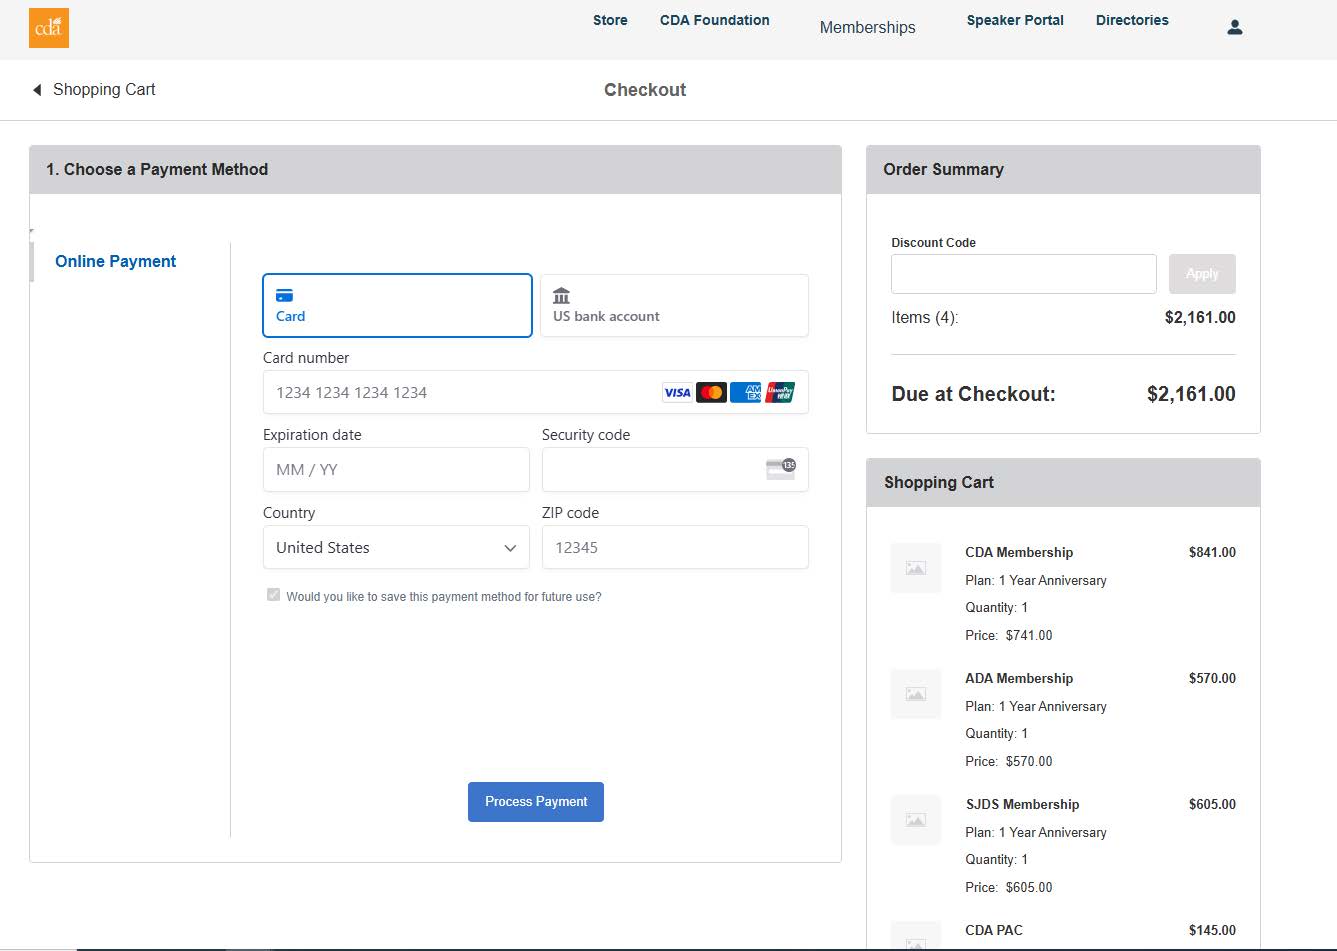Click the Expiration date field
This screenshot has height=951, width=1337.
click(x=396, y=470)
